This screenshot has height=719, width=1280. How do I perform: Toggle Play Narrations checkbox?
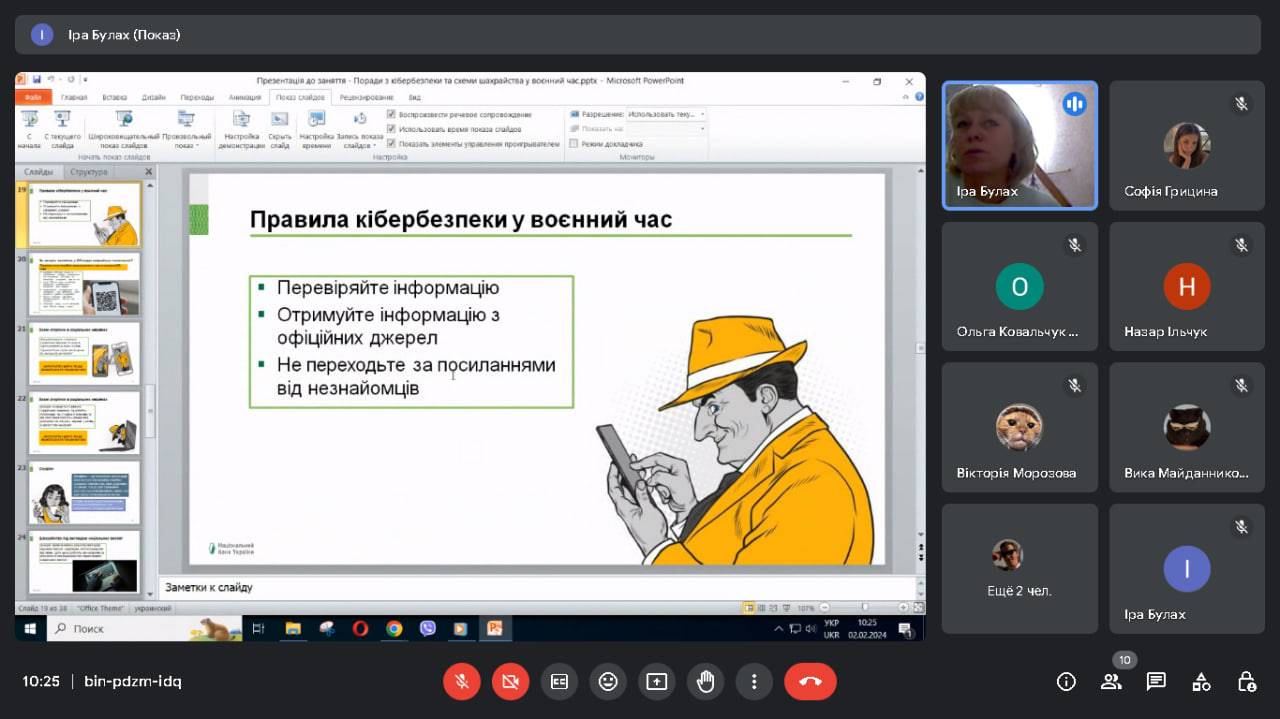(x=391, y=115)
